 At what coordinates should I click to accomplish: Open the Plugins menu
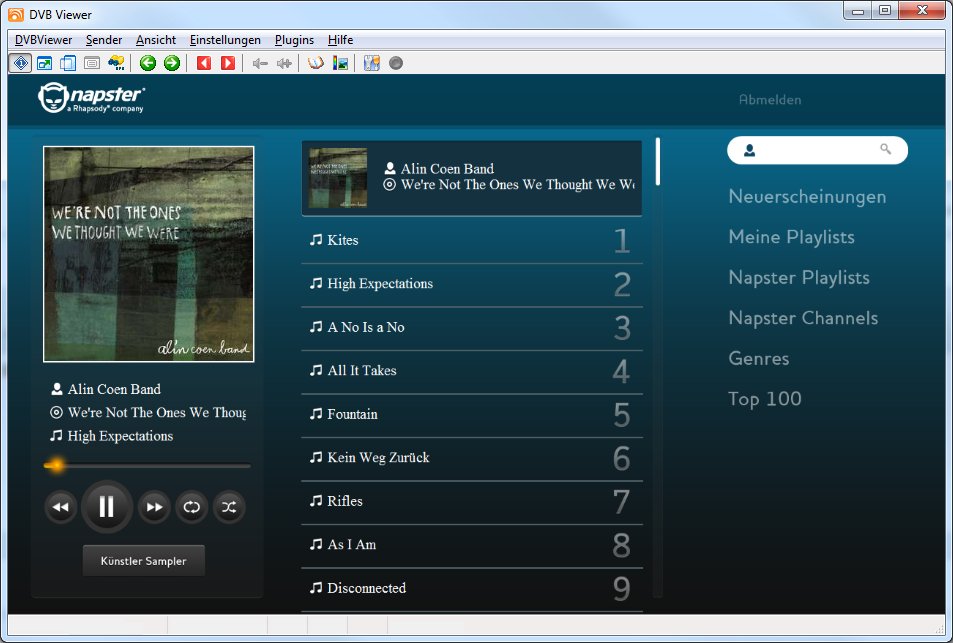click(294, 40)
